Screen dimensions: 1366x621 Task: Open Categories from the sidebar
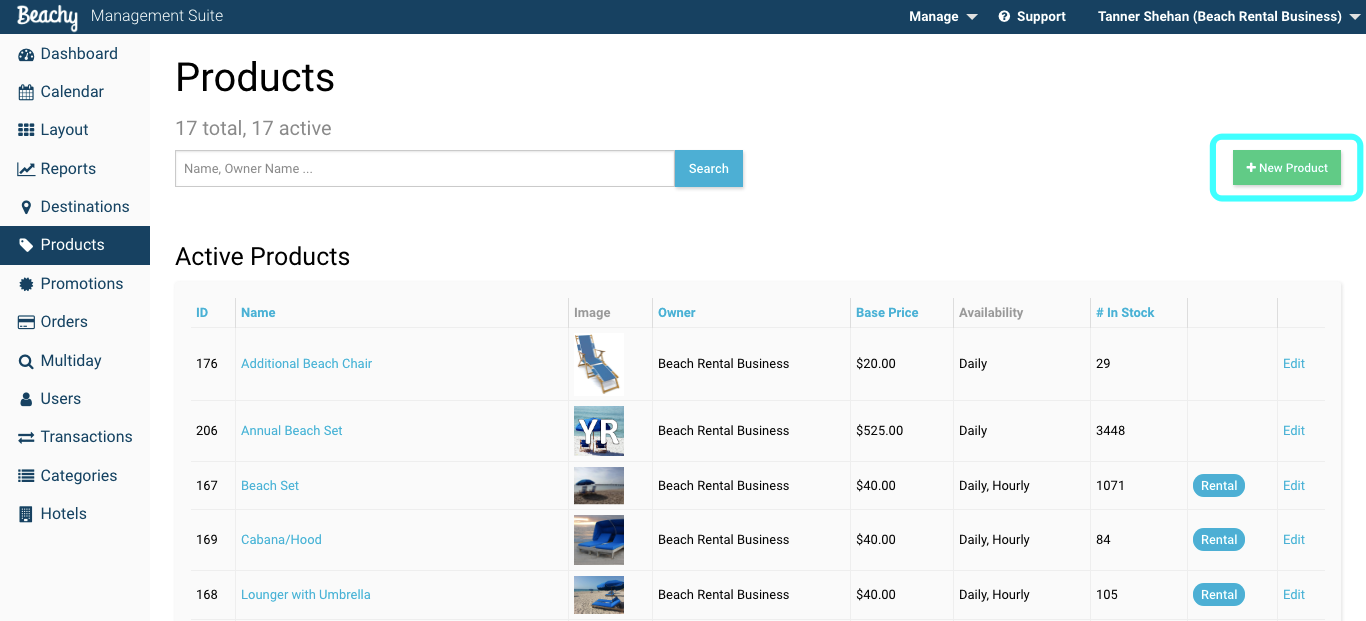point(75,476)
